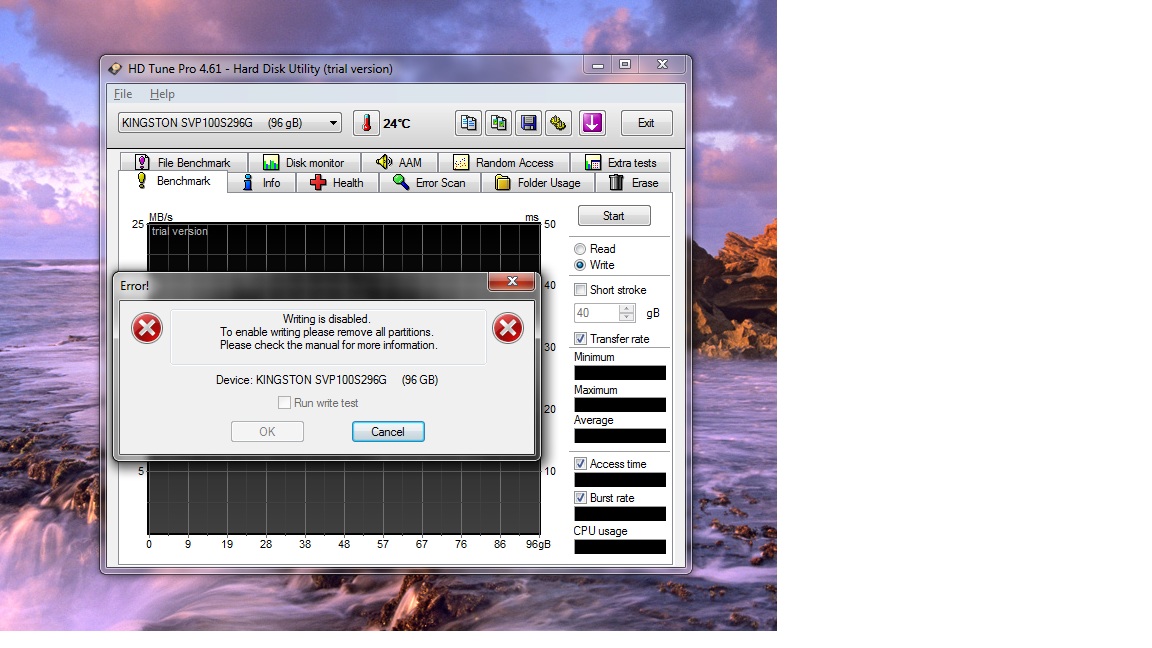Click the copy text to clipboard icon
1152x648 pixels.
pos(468,123)
